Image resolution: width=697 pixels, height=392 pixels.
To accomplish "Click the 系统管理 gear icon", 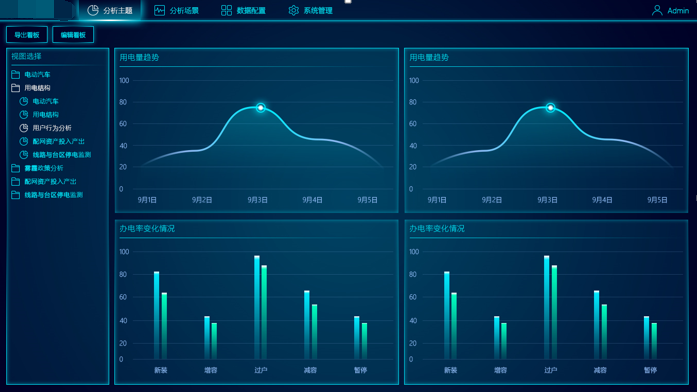I will point(293,10).
